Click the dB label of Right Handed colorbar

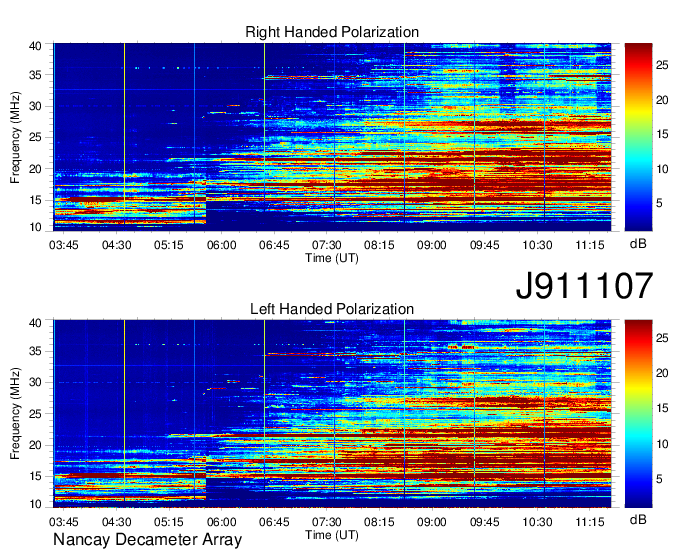(x=638, y=244)
